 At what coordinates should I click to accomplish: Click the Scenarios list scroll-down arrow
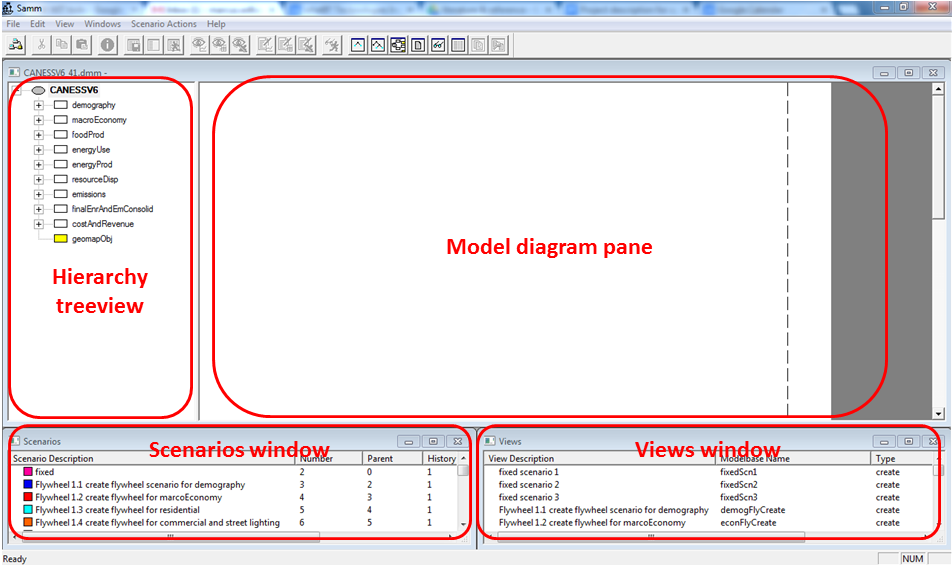[x=463, y=524]
